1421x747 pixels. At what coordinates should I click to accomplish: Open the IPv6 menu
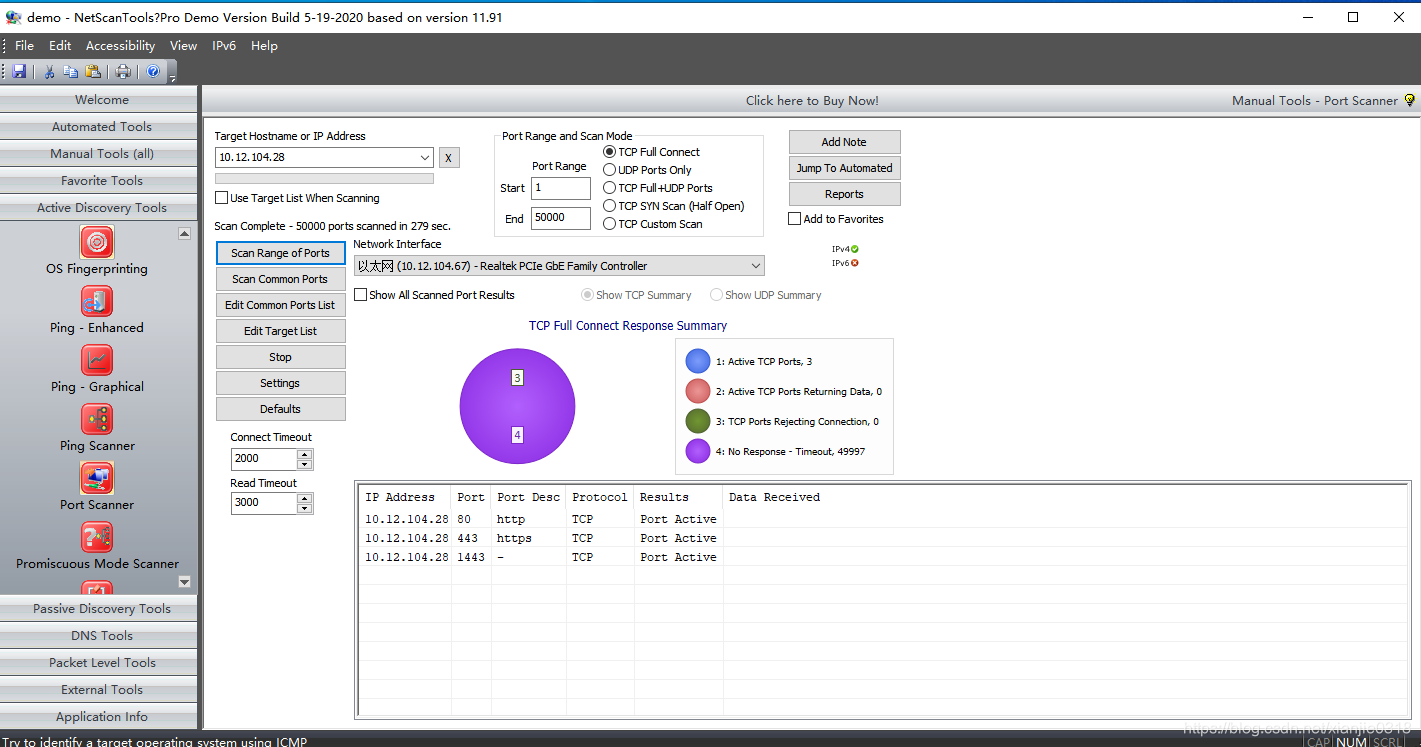click(x=224, y=46)
